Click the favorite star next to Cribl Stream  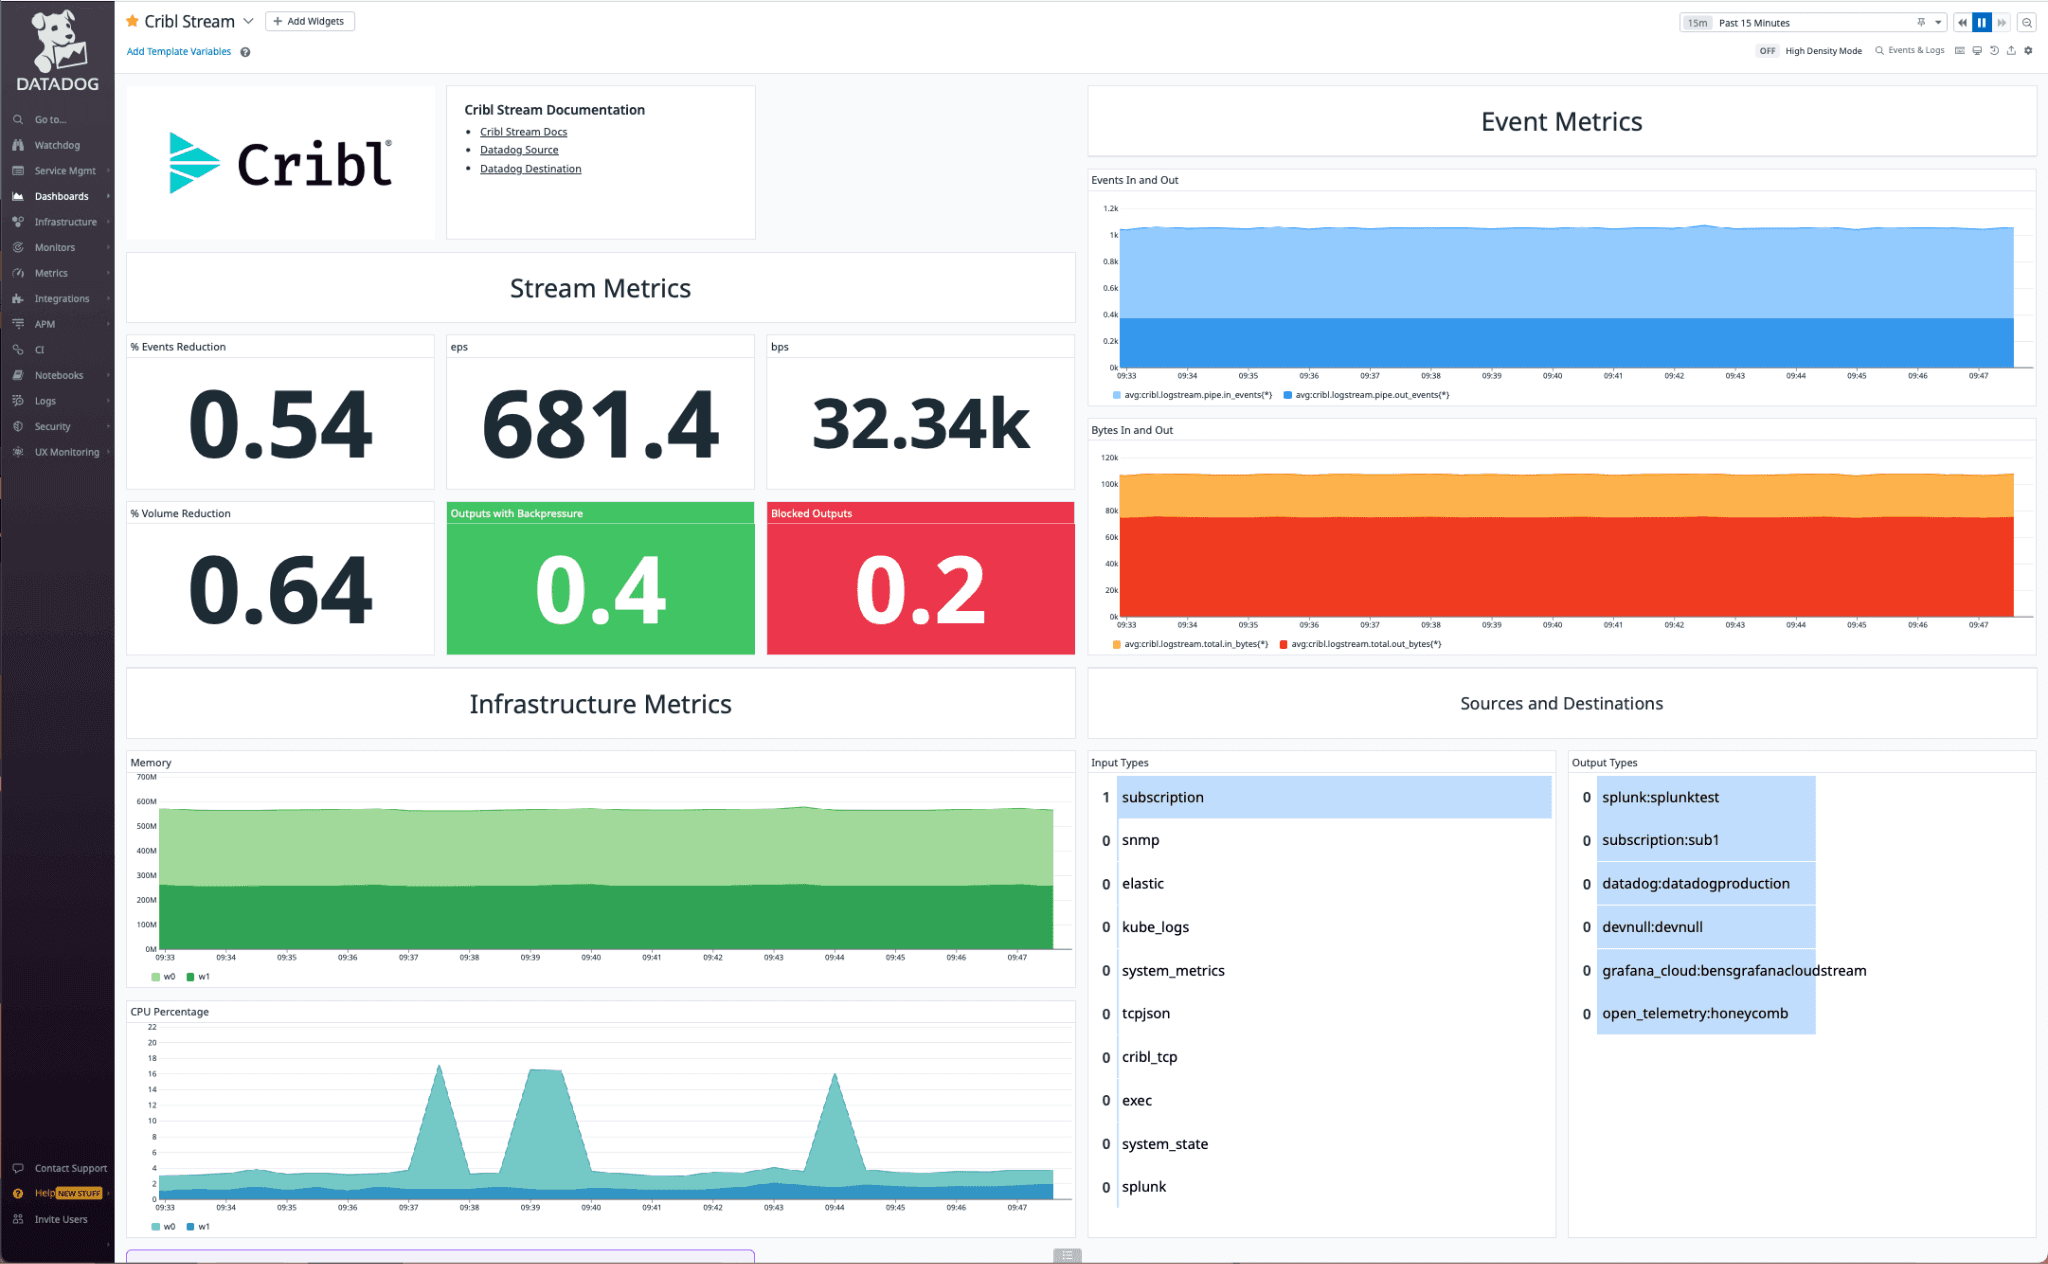[x=132, y=21]
